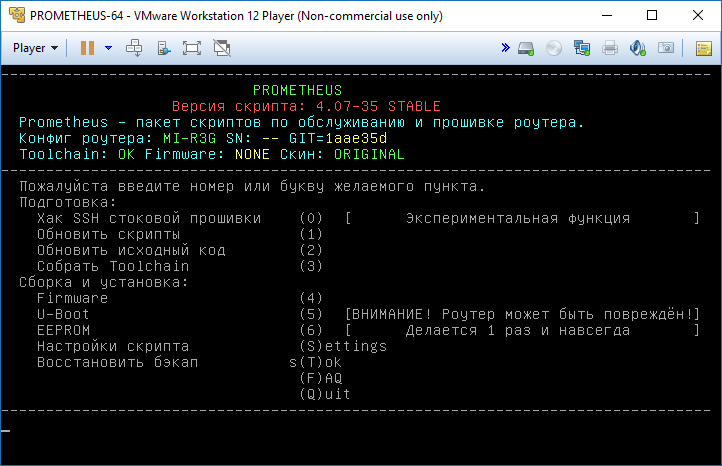Expand the double chevron devices toolbar

506,47
